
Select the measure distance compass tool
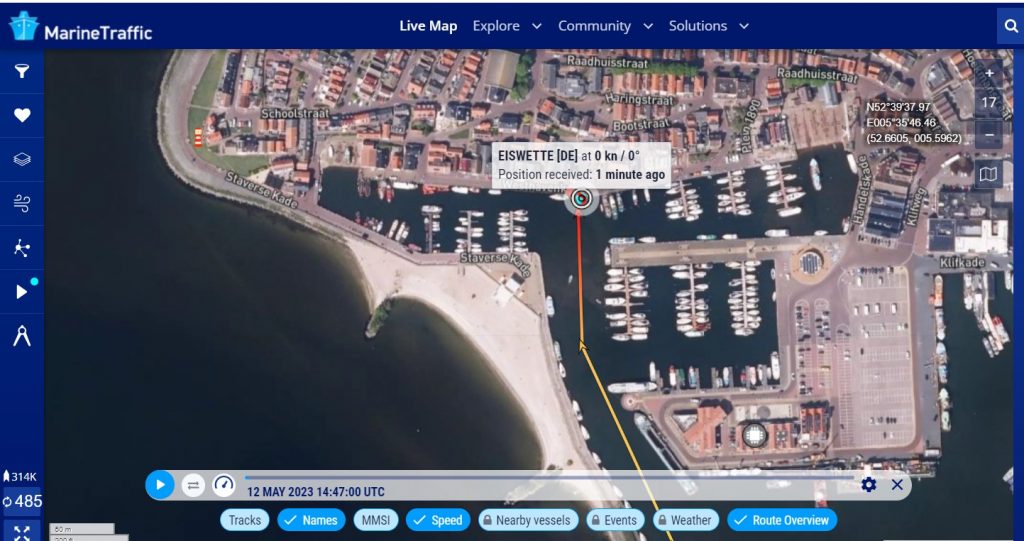[22, 337]
